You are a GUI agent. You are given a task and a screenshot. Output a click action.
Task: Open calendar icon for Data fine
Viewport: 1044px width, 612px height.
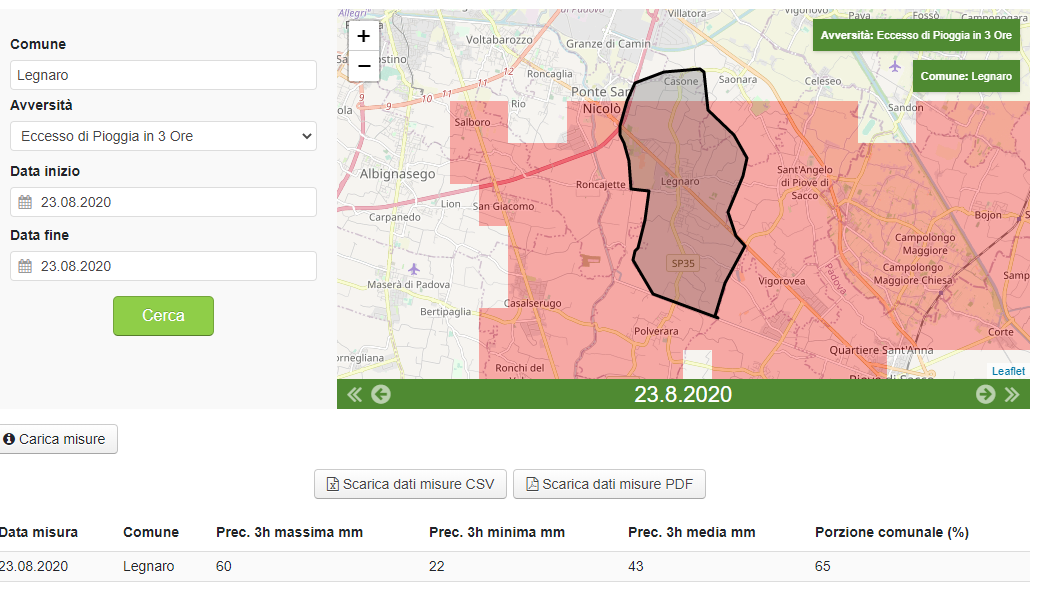click(x=25, y=266)
